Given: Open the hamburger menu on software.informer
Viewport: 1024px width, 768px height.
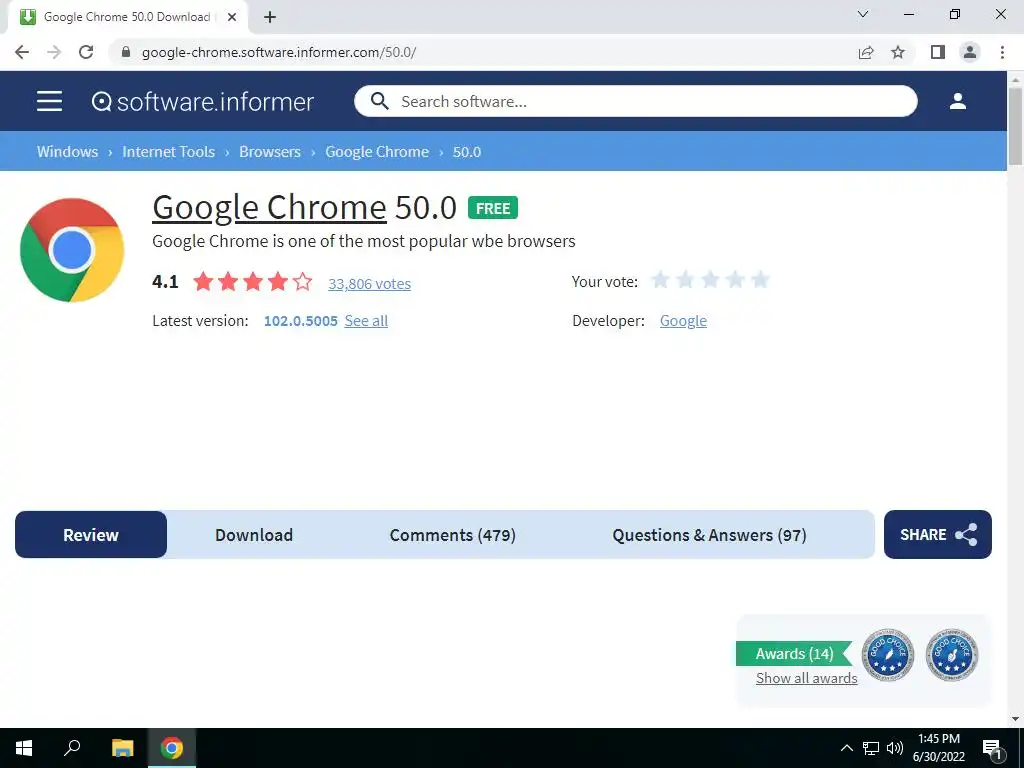Looking at the screenshot, I should coord(50,101).
